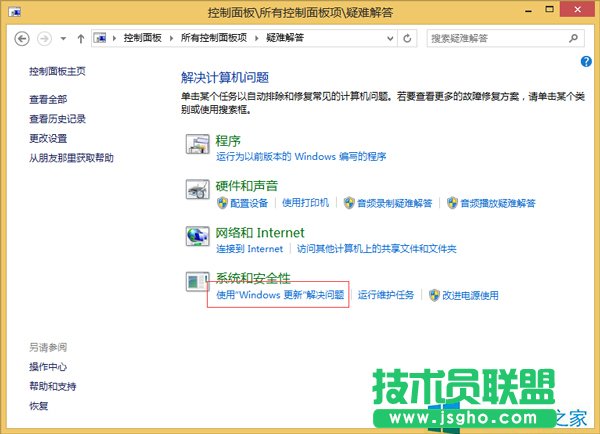
Task: Click the Back navigation arrow
Action: click(x=22, y=39)
